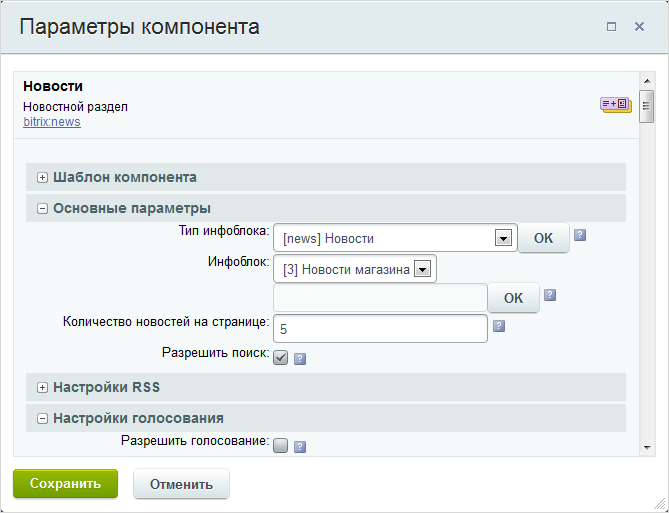This screenshot has height=513, width=669.
Task: Open the Тип инфоблока dropdown
Action: (x=503, y=238)
